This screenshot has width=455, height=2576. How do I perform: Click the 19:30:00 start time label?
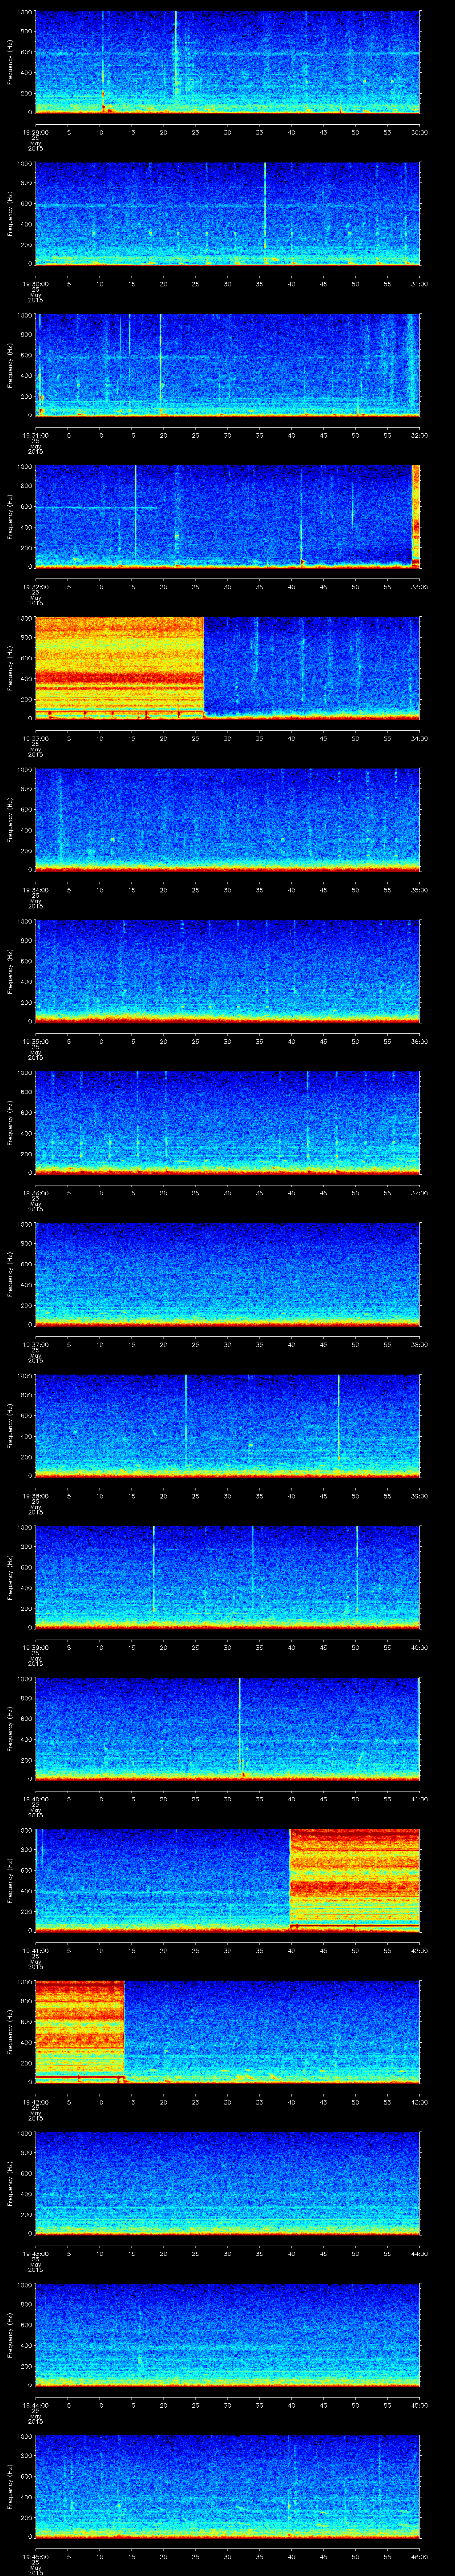(x=35, y=284)
